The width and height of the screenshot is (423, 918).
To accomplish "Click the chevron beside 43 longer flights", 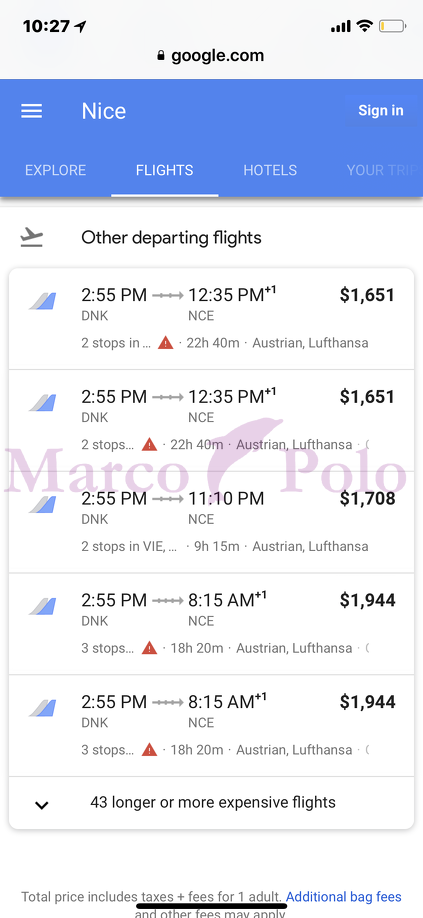I will pos(41,805).
